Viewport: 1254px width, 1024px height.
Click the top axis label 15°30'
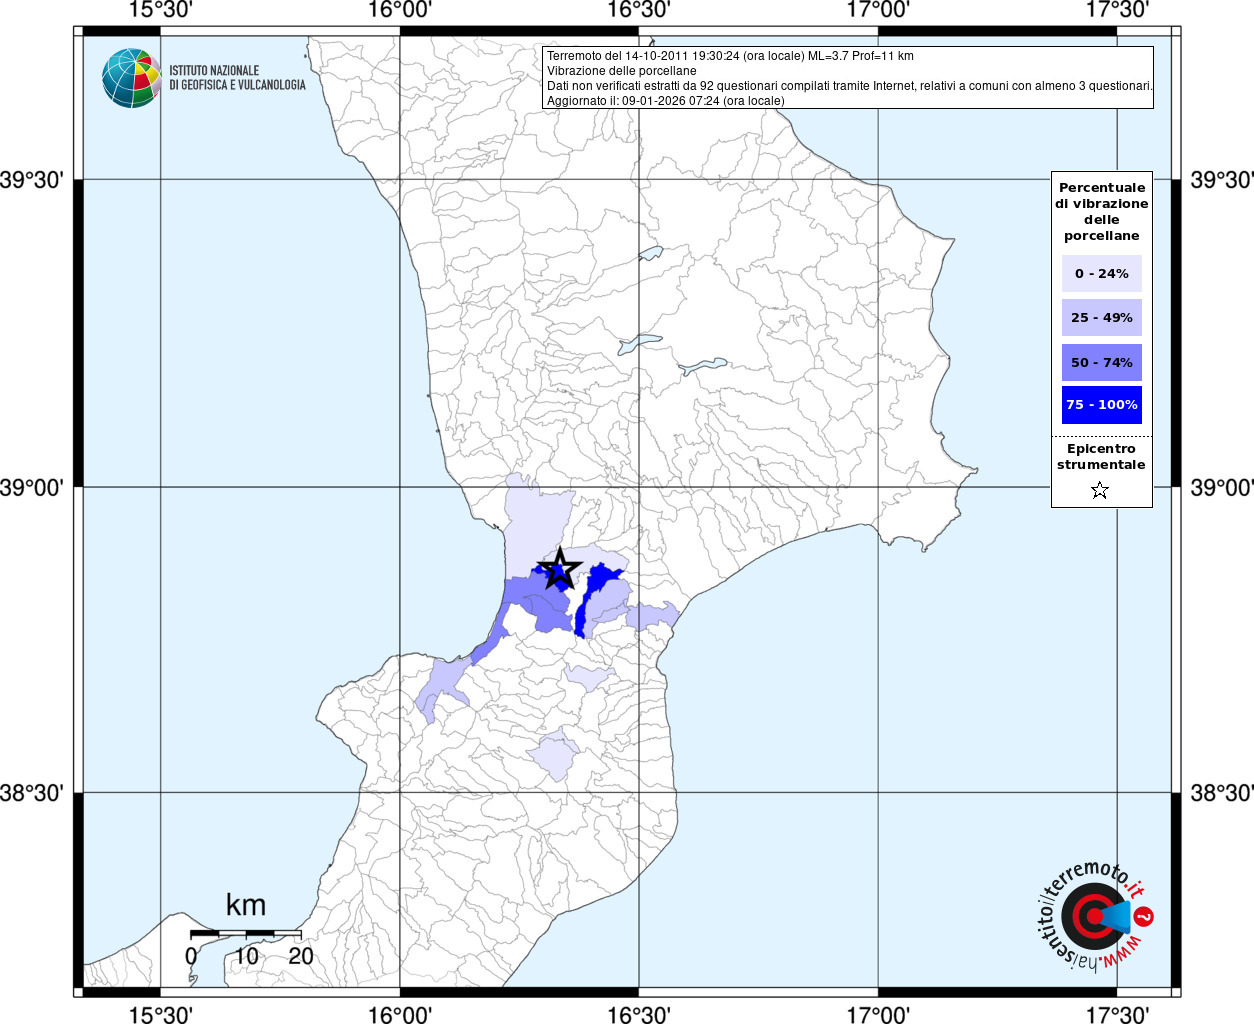click(x=161, y=10)
